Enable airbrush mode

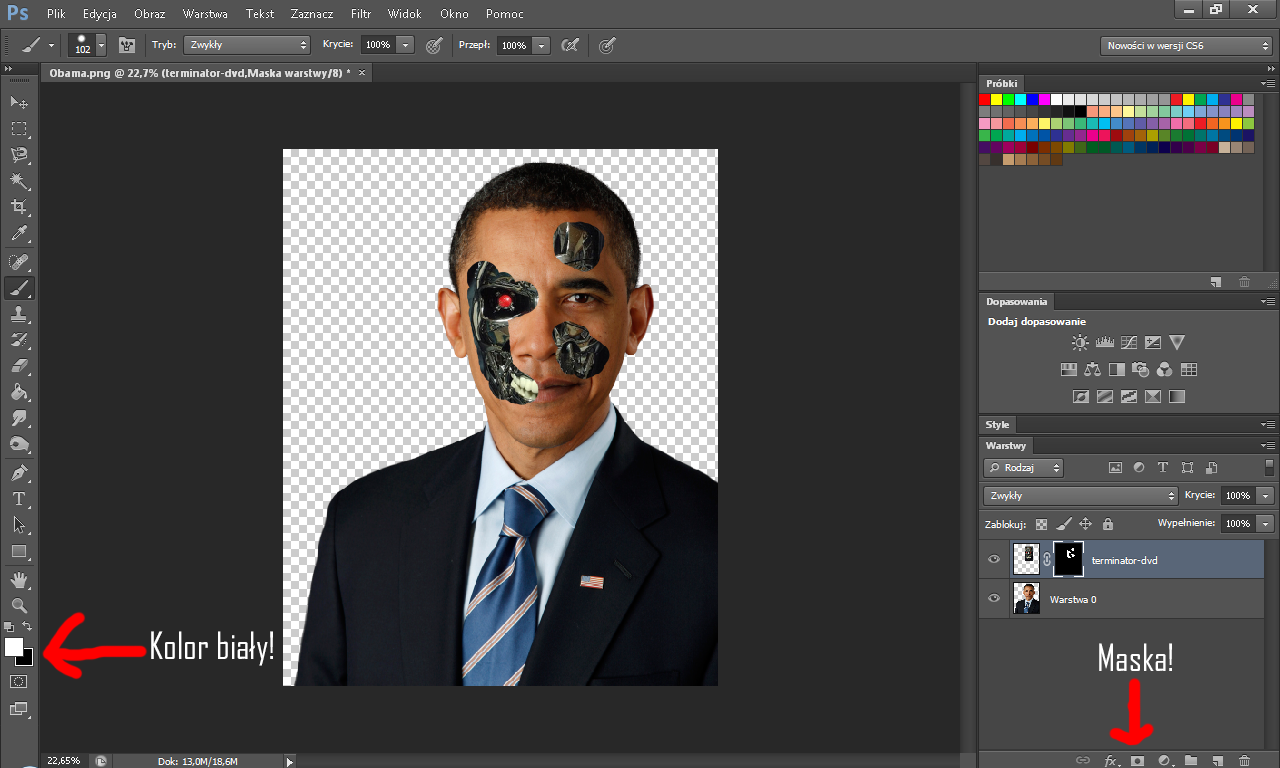570,45
